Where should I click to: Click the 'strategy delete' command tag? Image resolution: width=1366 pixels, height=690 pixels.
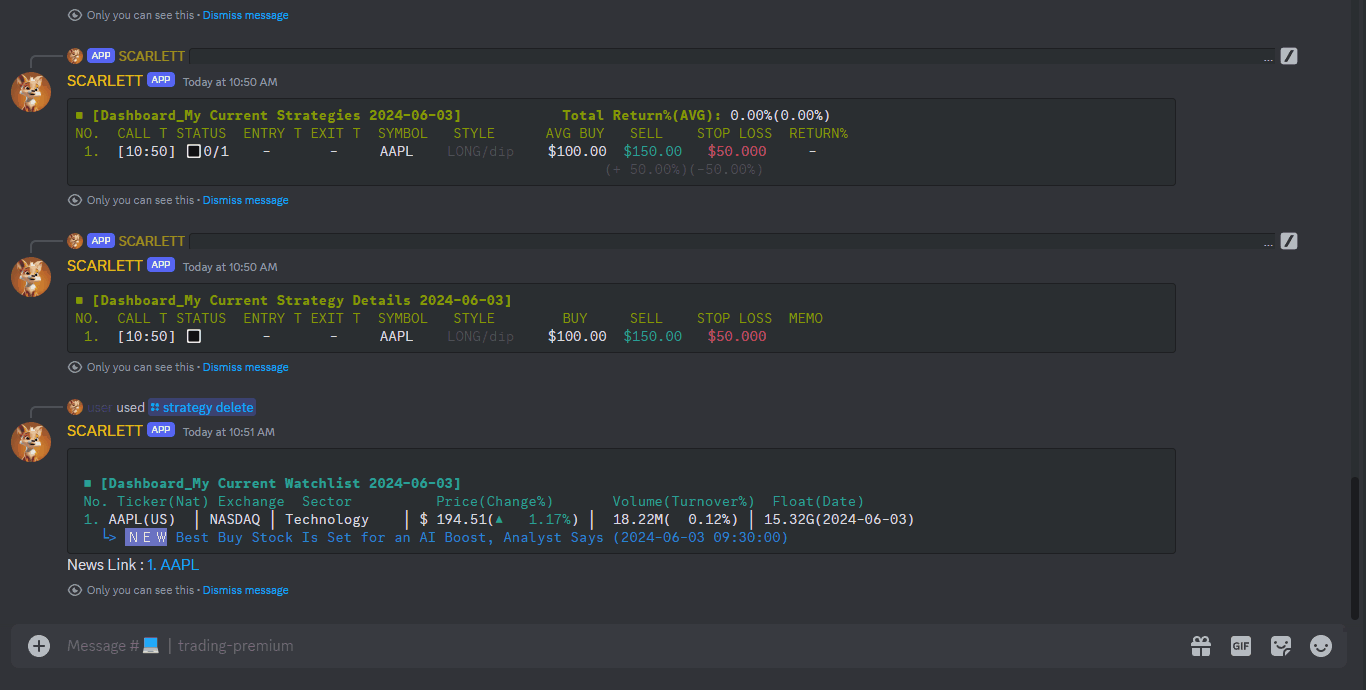(x=202, y=407)
